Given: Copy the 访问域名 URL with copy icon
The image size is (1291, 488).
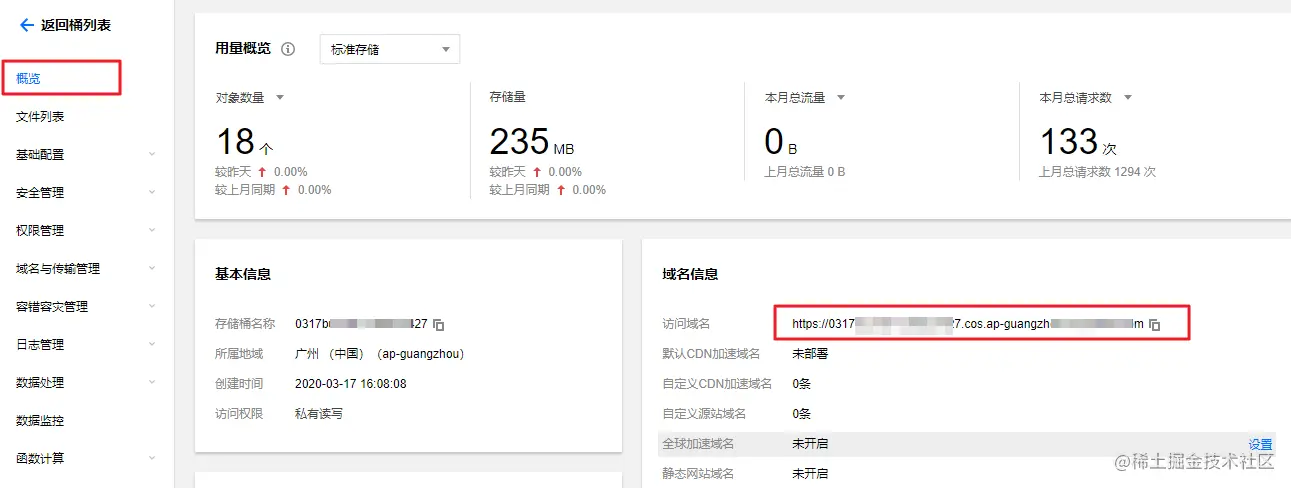Looking at the screenshot, I should pyautogui.click(x=1154, y=325).
